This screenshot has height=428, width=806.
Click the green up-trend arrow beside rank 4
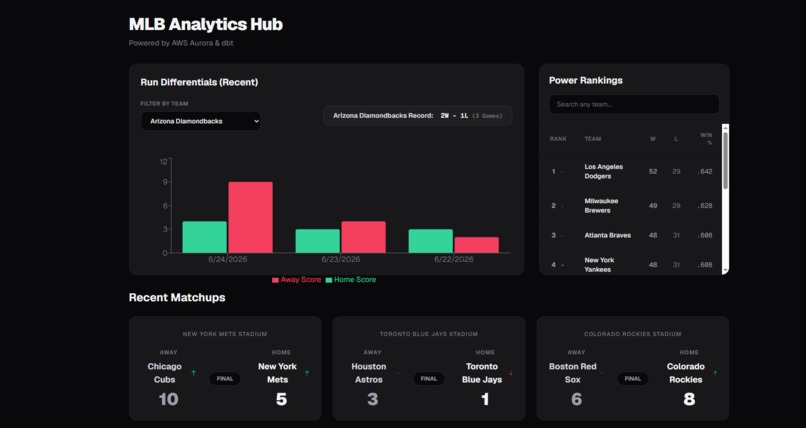coord(562,265)
